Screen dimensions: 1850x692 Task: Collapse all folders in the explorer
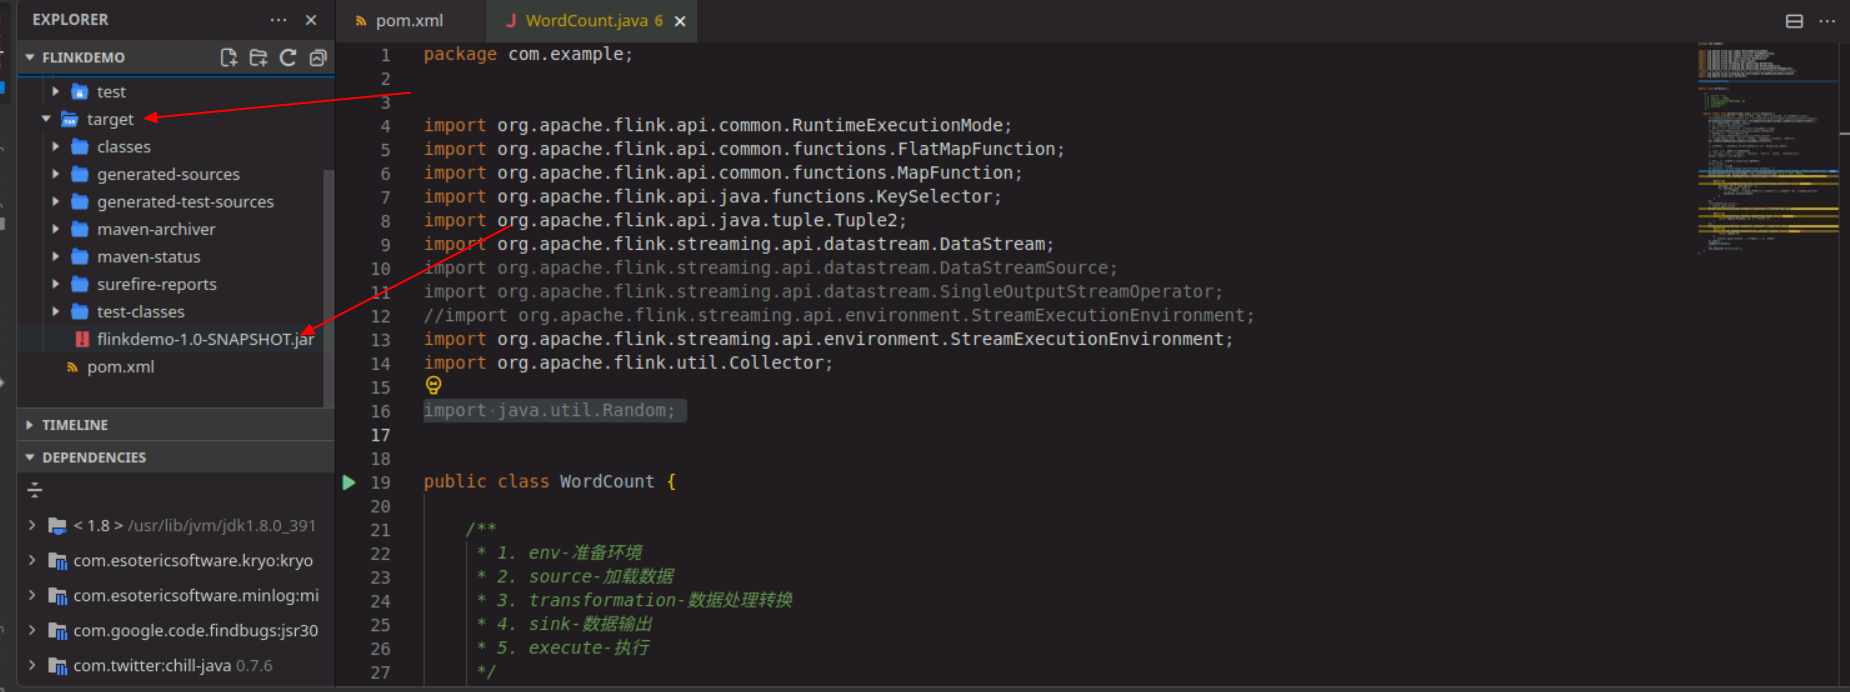[318, 57]
